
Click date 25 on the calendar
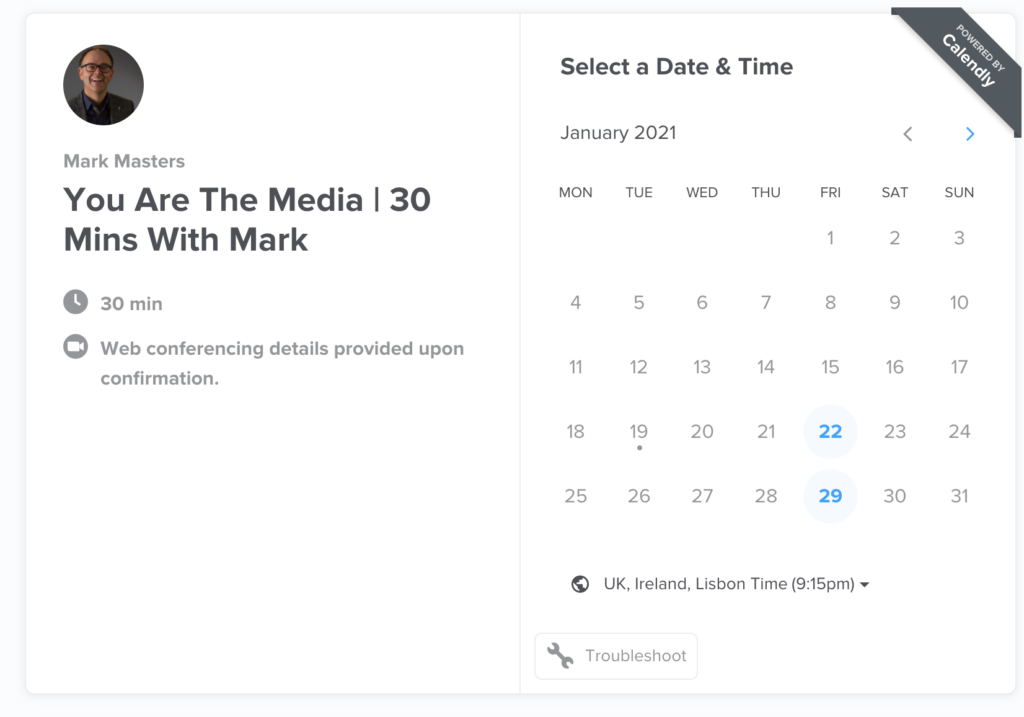tap(575, 496)
